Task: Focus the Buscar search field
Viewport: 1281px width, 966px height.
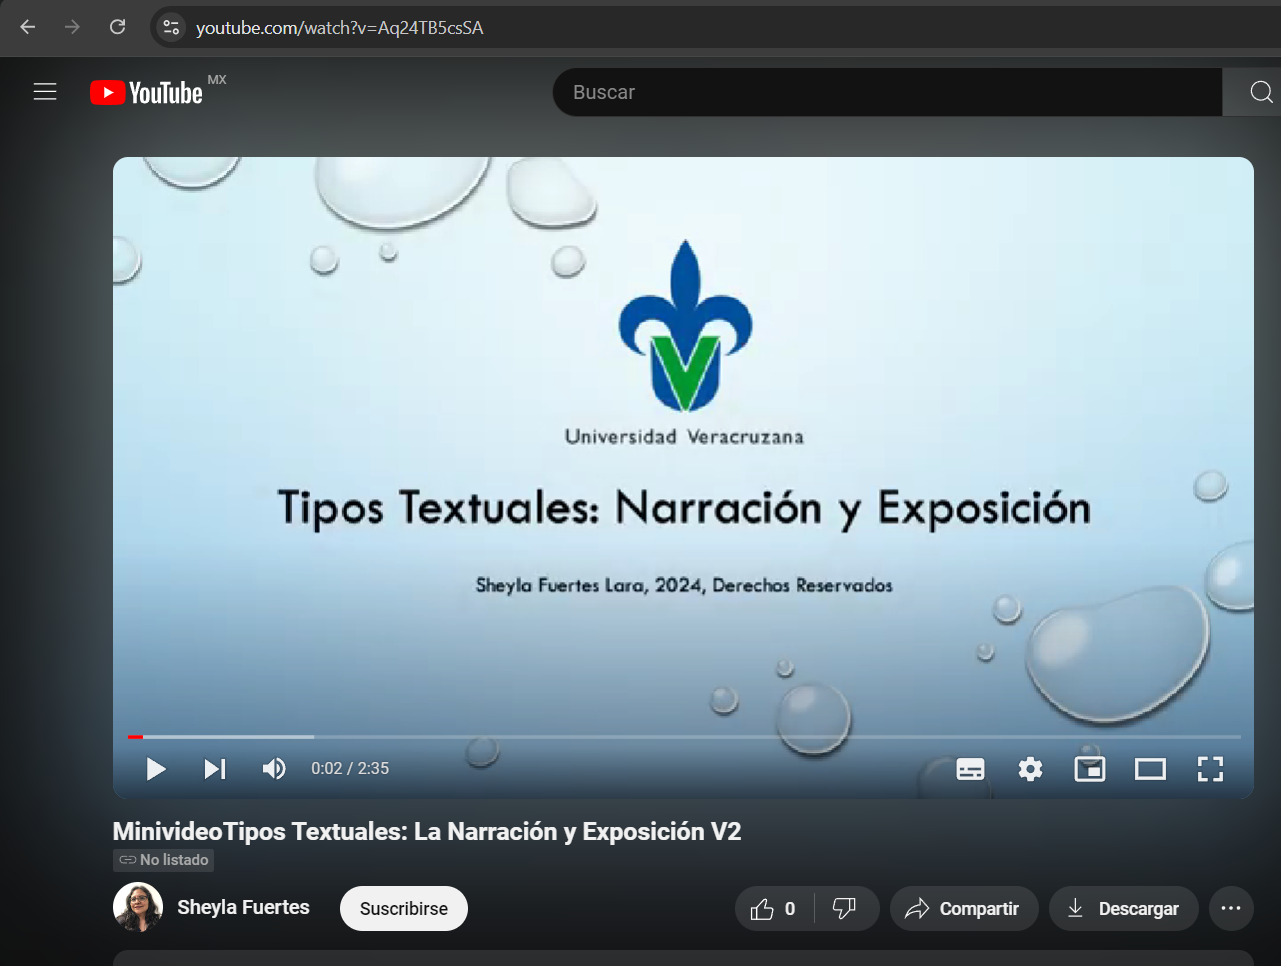Action: click(887, 92)
